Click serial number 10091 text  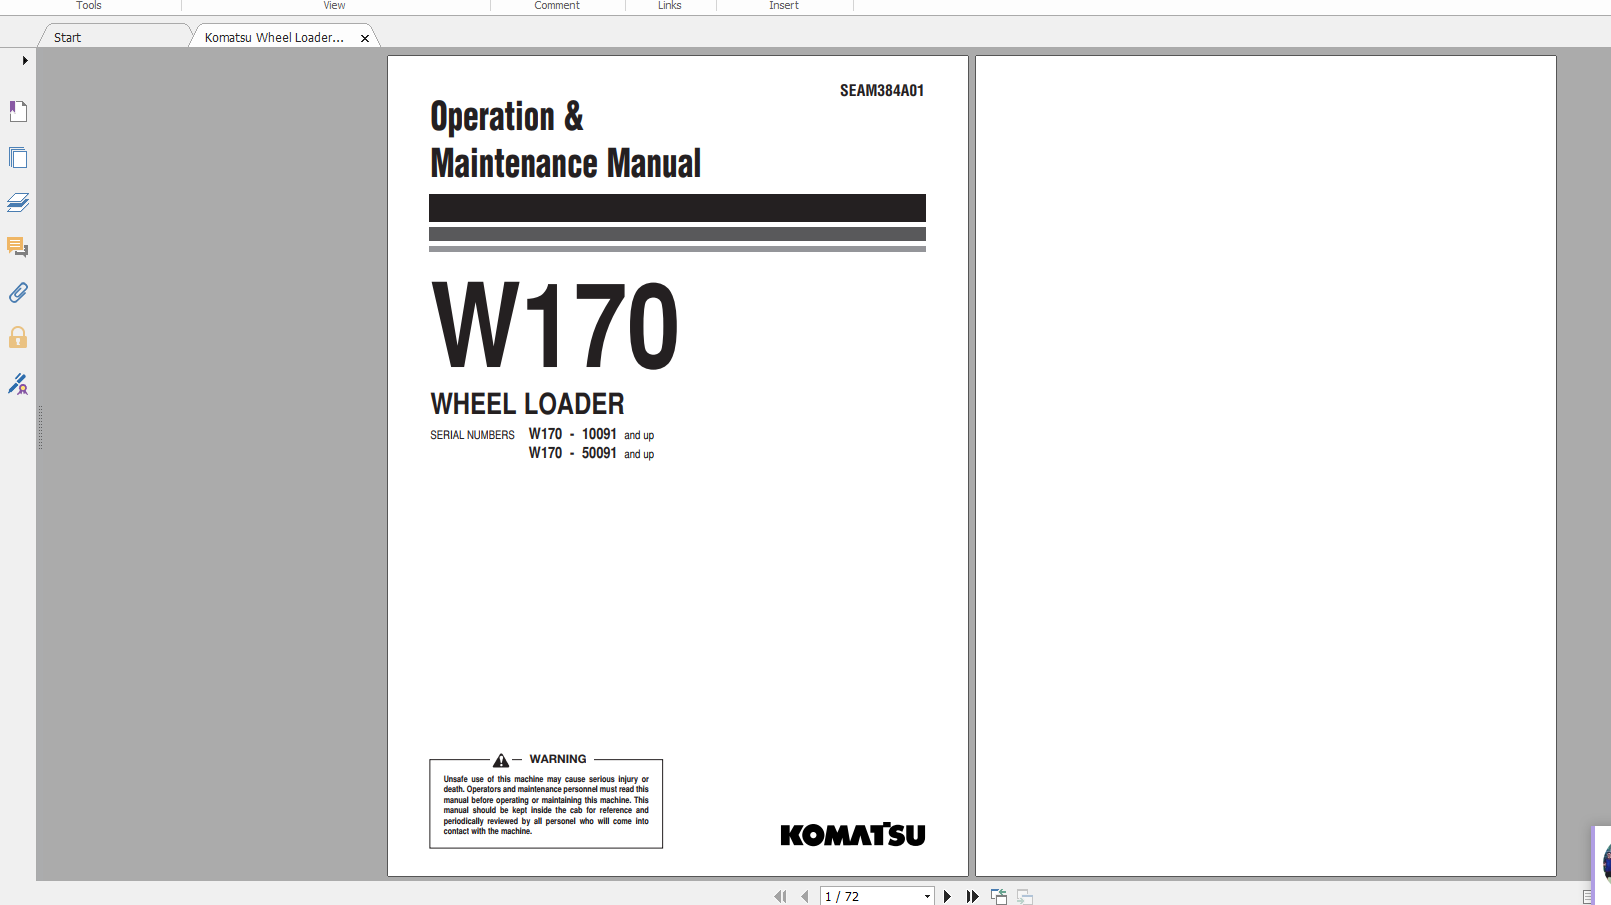(599, 434)
